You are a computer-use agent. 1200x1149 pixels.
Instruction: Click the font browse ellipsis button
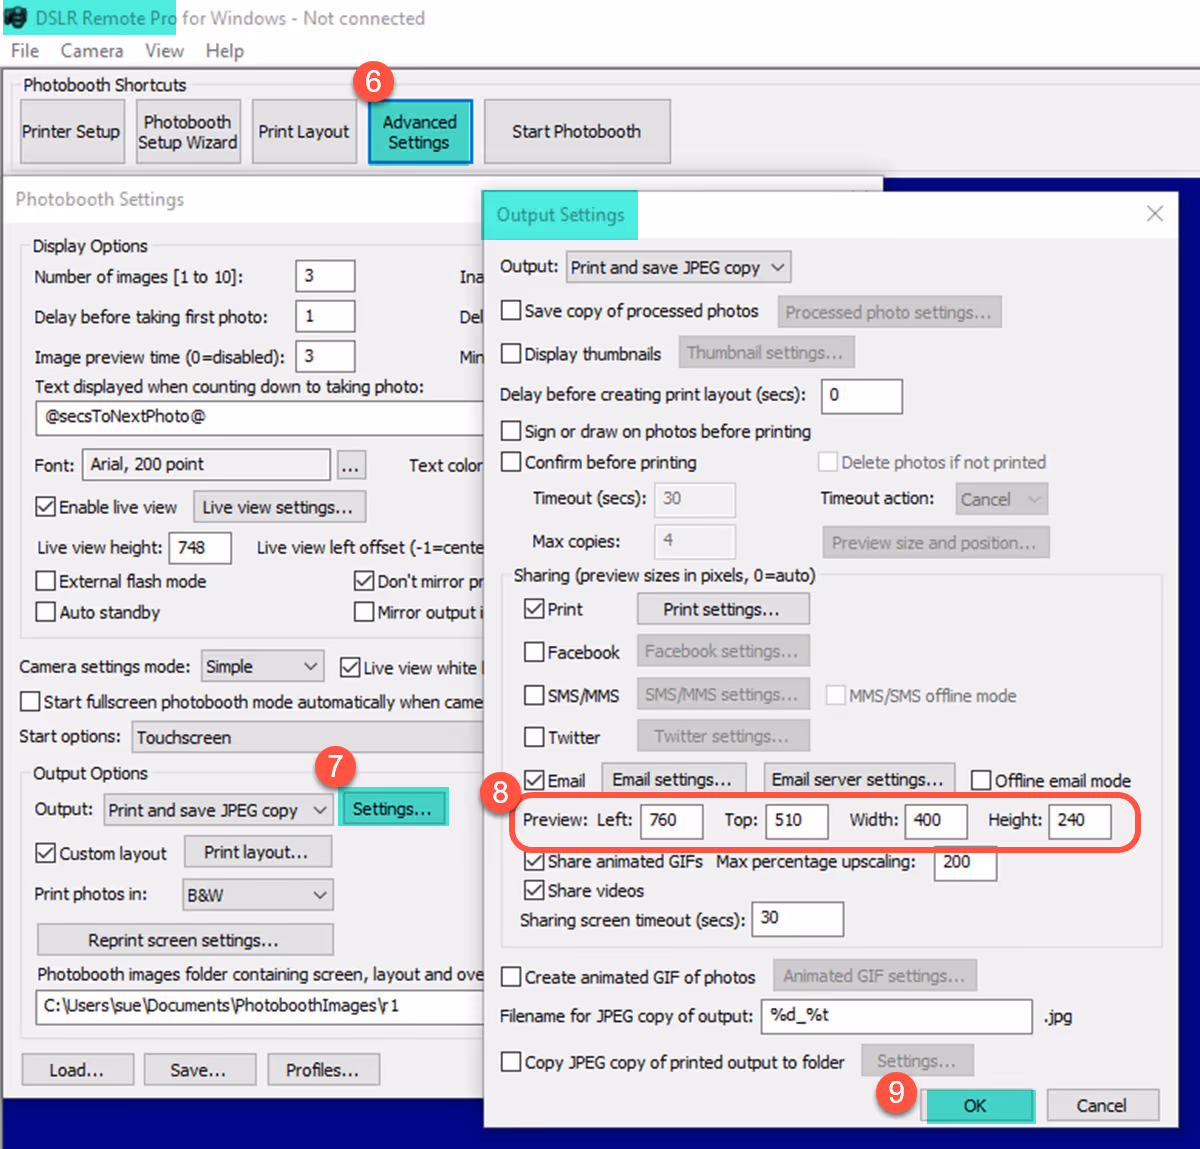(x=350, y=465)
